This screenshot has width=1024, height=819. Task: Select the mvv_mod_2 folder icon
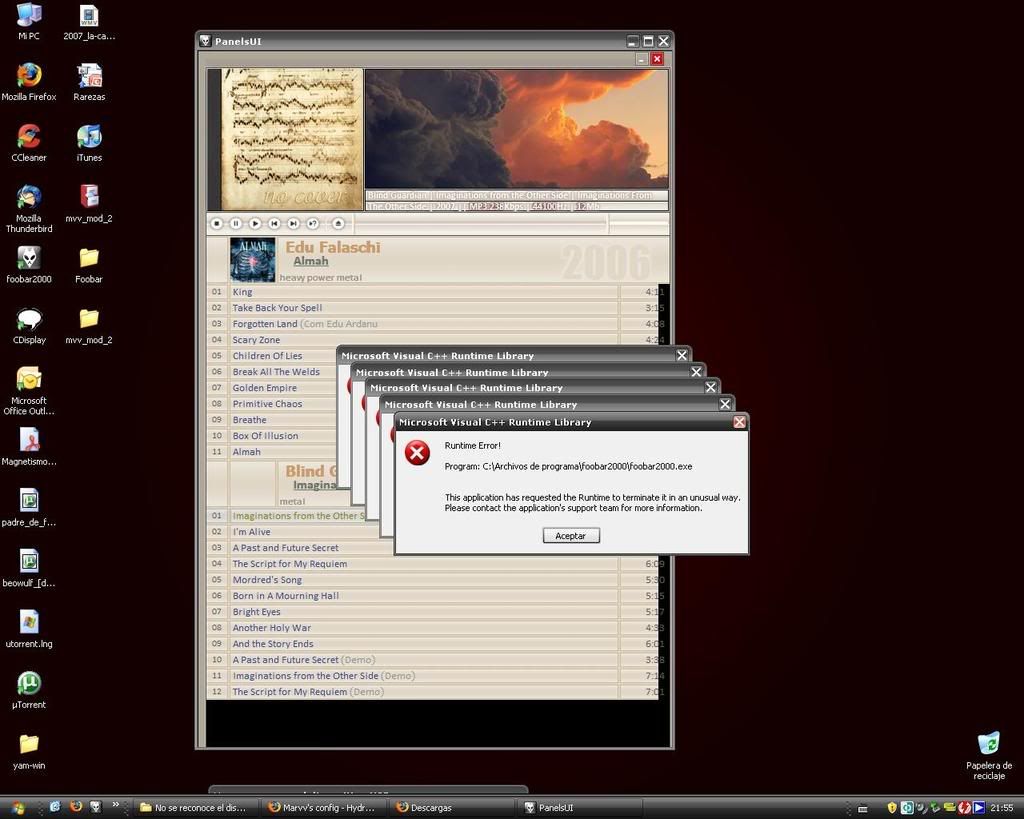pyautogui.click(x=89, y=326)
